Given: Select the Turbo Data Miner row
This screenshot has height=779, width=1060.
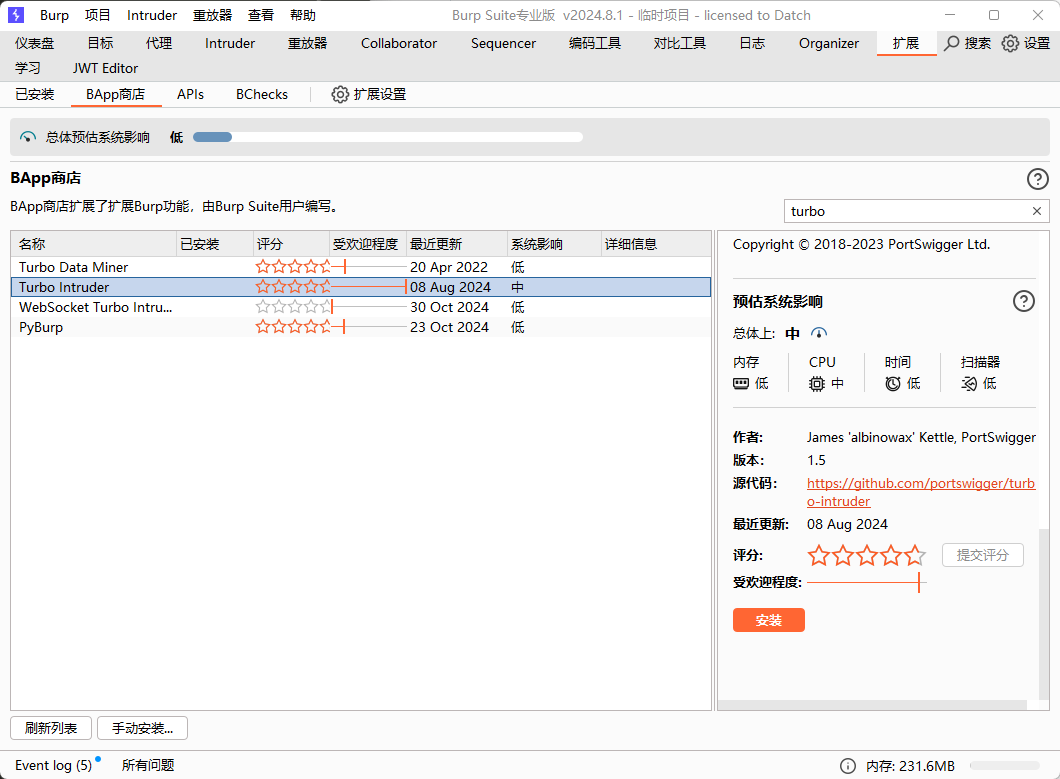Looking at the screenshot, I should (x=361, y=267).
